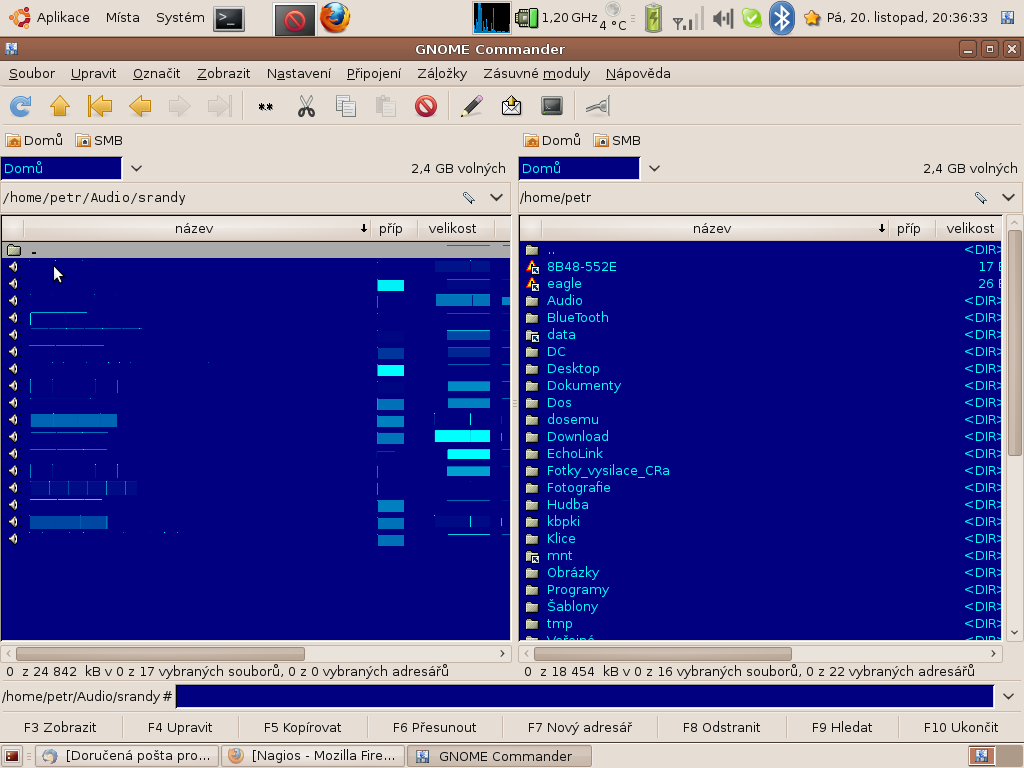
Task: Click F8 Odstranit button
Action: [x=722, y=728]
